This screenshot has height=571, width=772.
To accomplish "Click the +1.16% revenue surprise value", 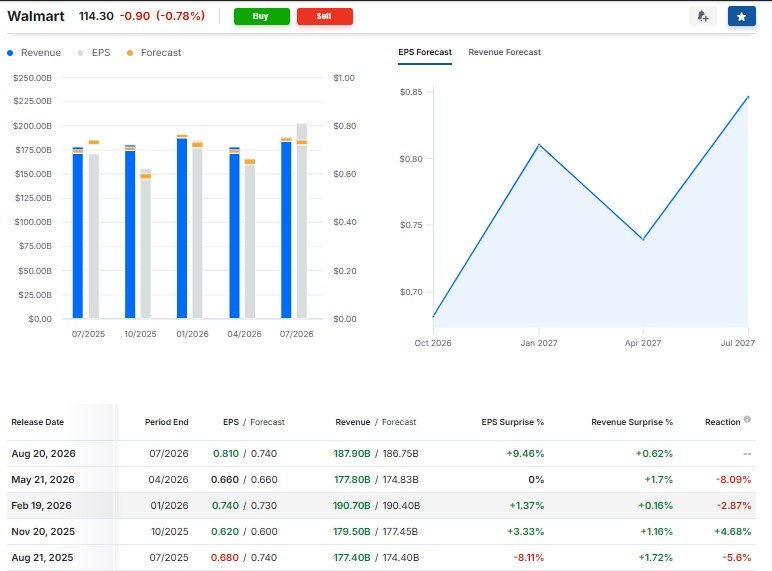I will (x=656, y=532).
